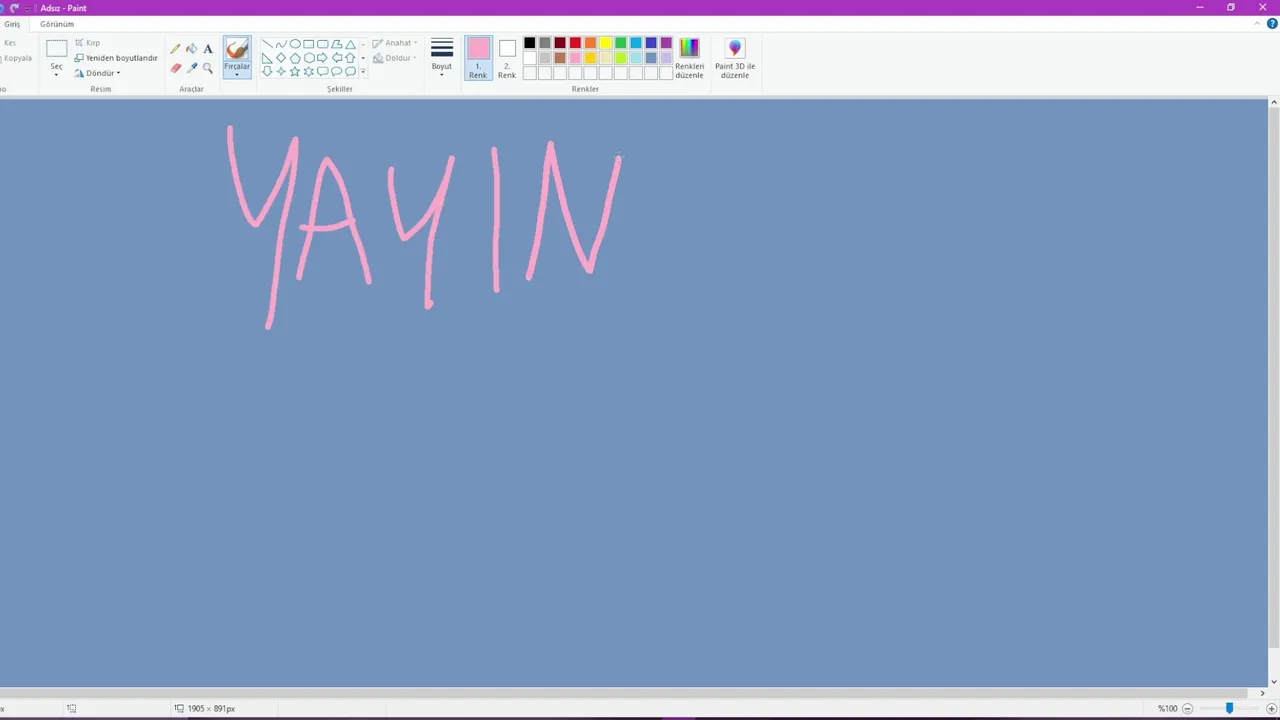Pick the green color swatch
The width and height of the screenshot is (1280, 720).
click(620, 43)
